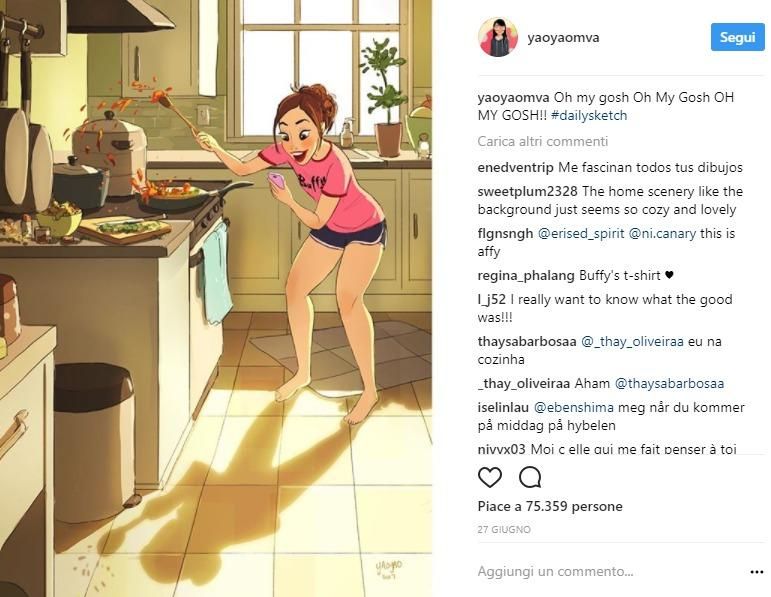Visit commenter iselinlau's profile
The width and height of the screenshot is (771, 597).
tap(503, 407)
